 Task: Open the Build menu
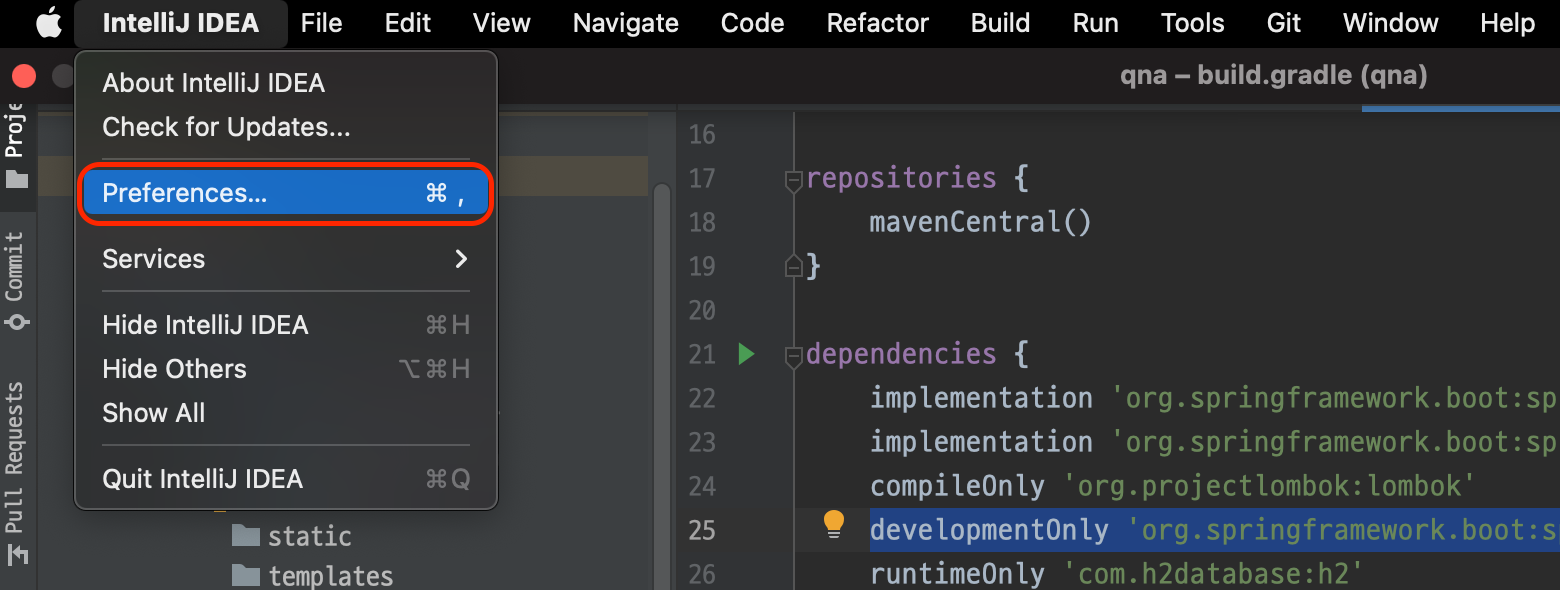1000,23
